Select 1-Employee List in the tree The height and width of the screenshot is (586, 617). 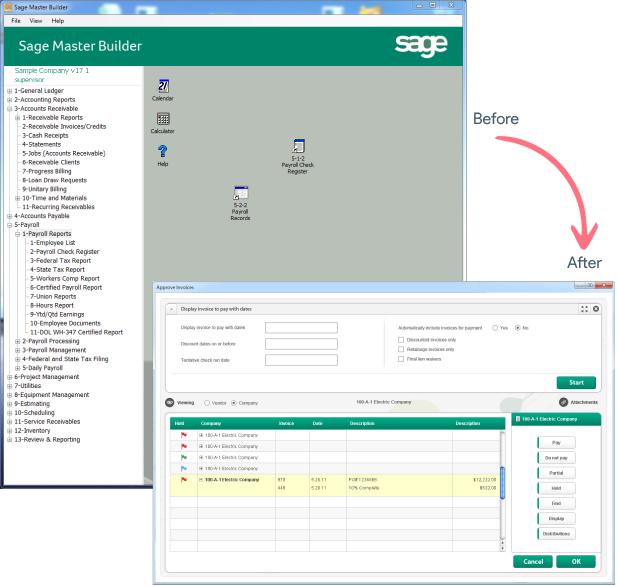53,243
